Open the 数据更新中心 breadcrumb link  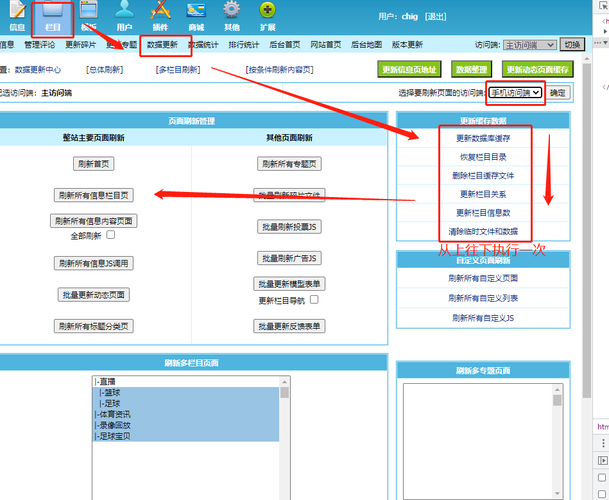pos(38,70)
